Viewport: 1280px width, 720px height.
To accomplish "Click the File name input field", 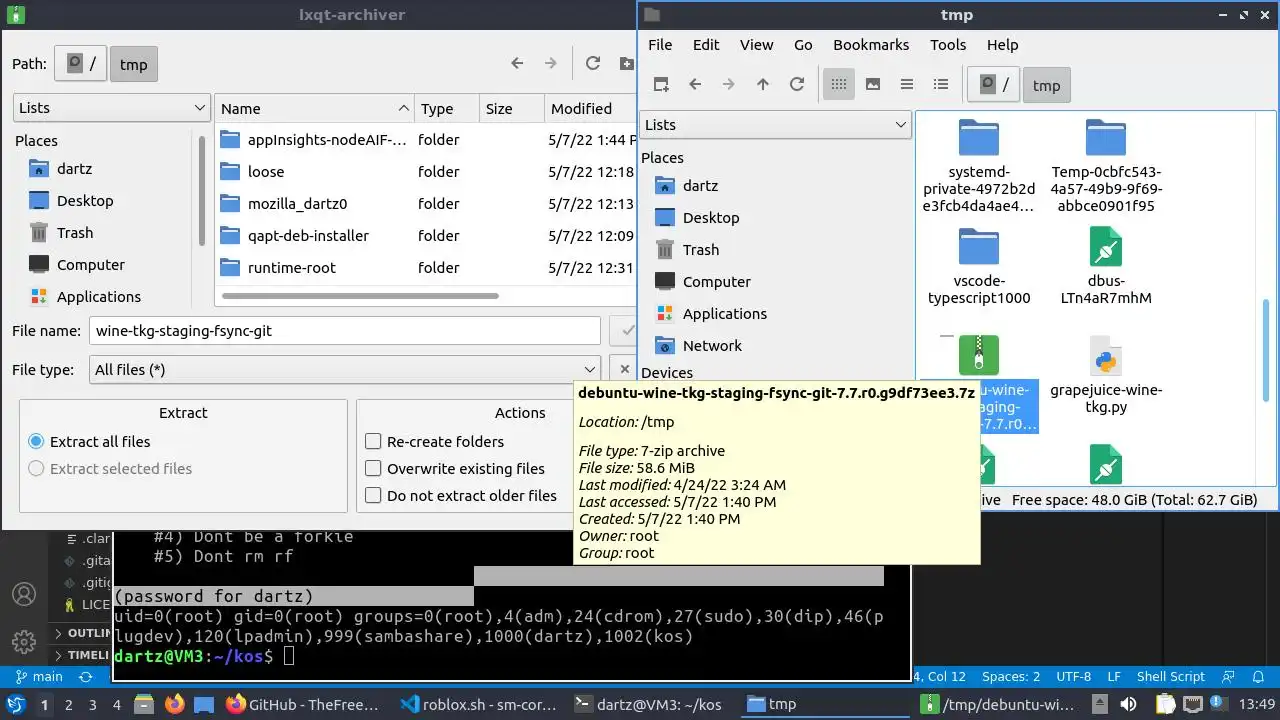I will pos(345,331).
